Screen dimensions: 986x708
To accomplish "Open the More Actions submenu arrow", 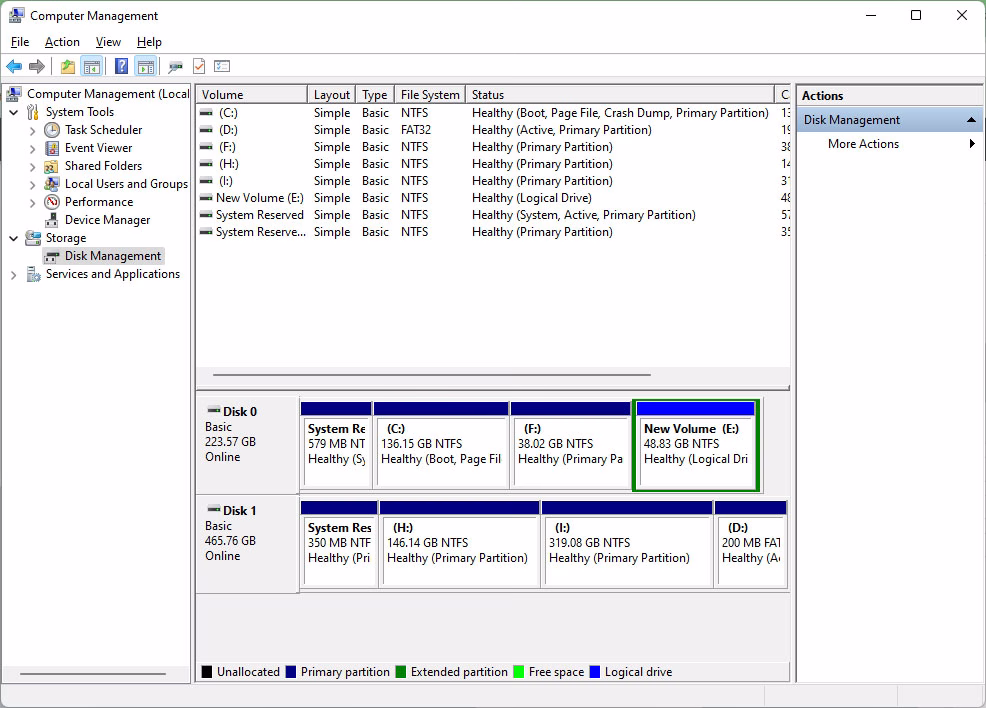I will (x=972, y=144).
